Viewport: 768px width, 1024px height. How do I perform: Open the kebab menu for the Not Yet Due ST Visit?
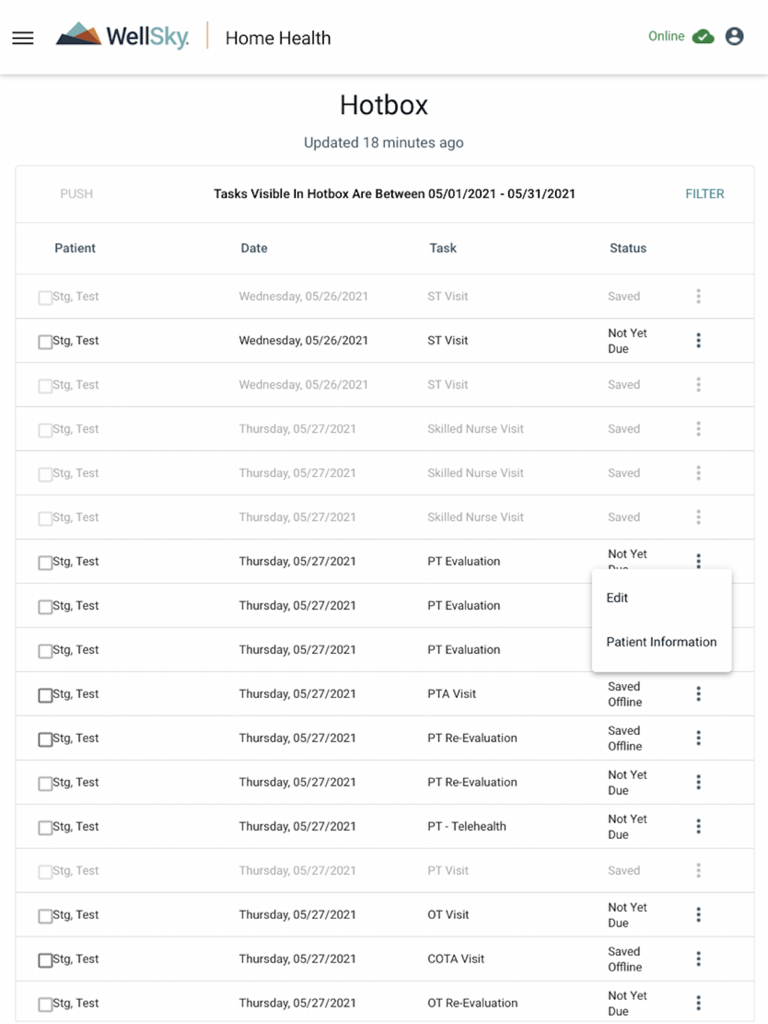(x=698, y=340)
